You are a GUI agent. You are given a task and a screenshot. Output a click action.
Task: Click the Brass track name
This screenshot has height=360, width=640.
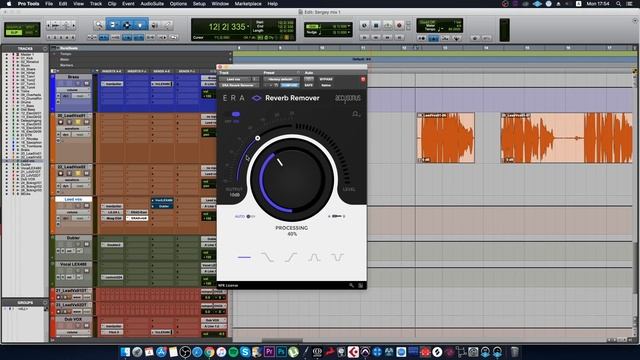[x=73, y=77]
